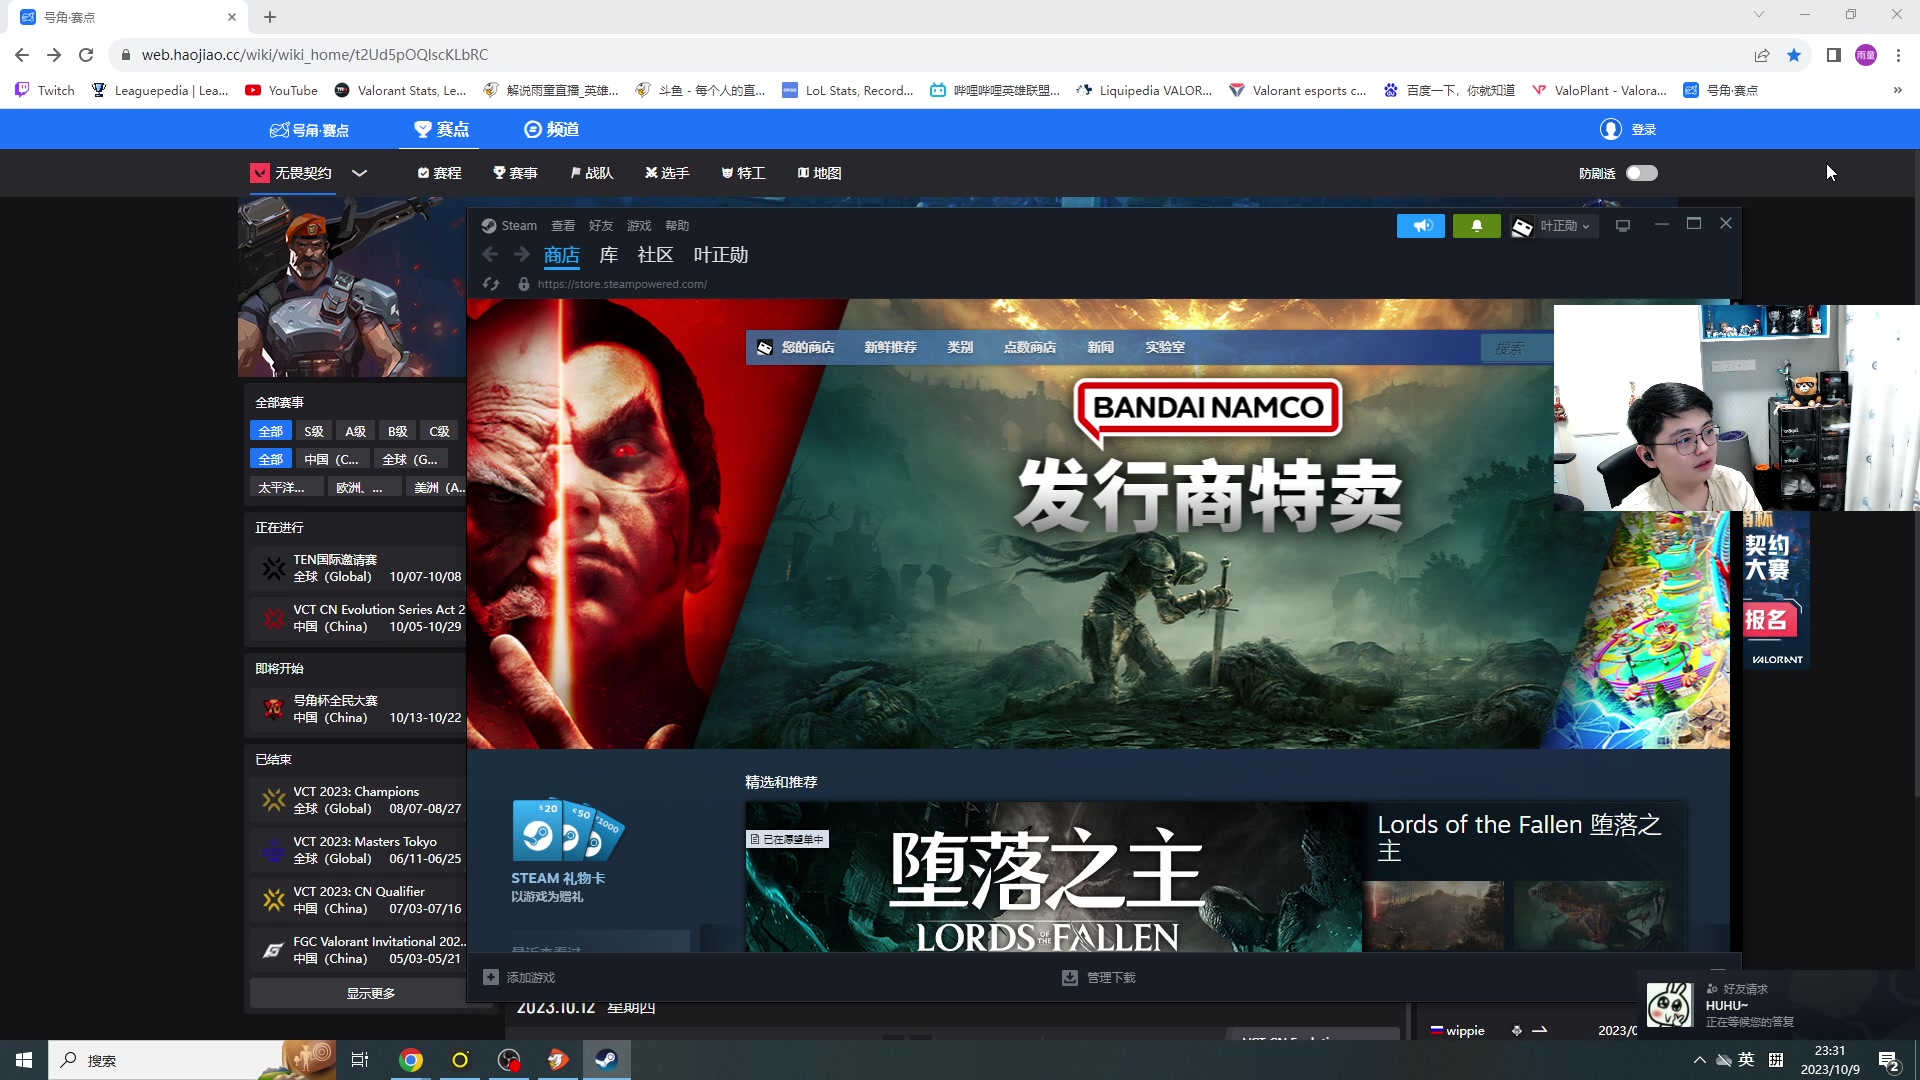Open Steam from the Windows taskbar

point(606,1059)
